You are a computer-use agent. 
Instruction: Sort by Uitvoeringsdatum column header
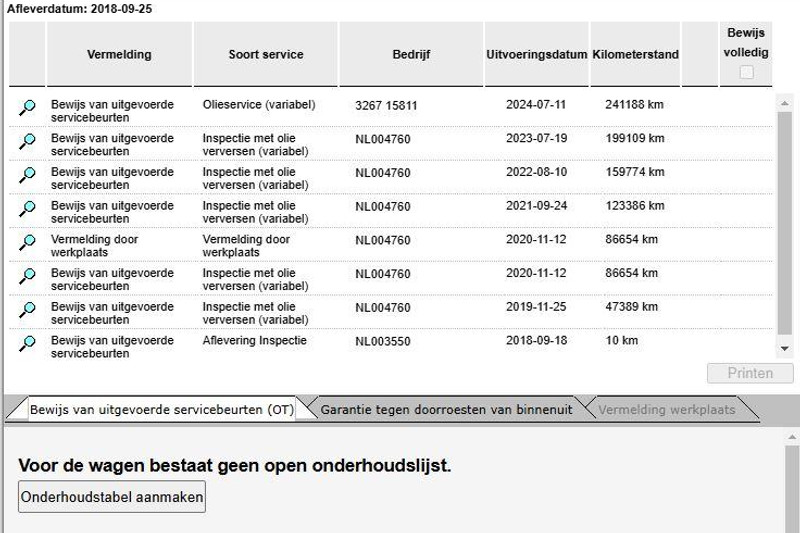536,55
